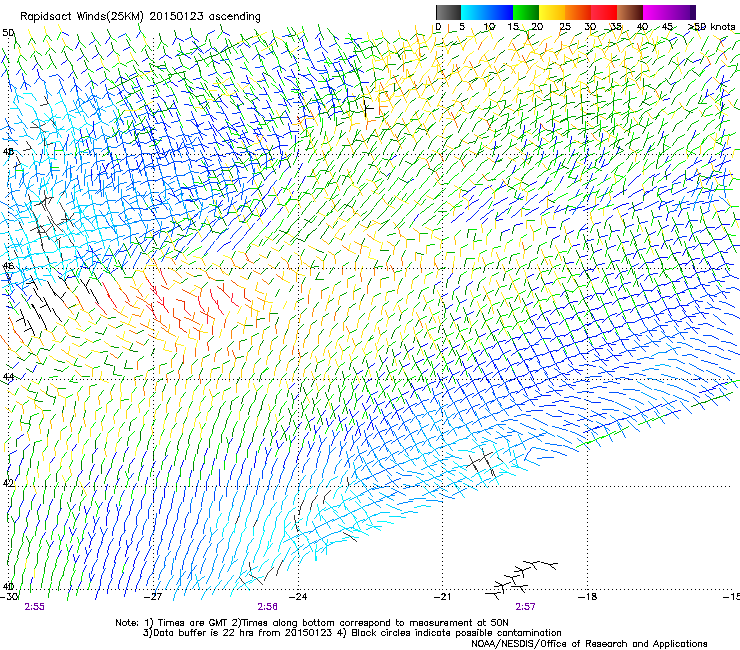Image resolution: width=740 pixels, height=650 pixels.
Task: Select the latitude axis label '48'
Action: pyautogui.click(x=8, y=152)
